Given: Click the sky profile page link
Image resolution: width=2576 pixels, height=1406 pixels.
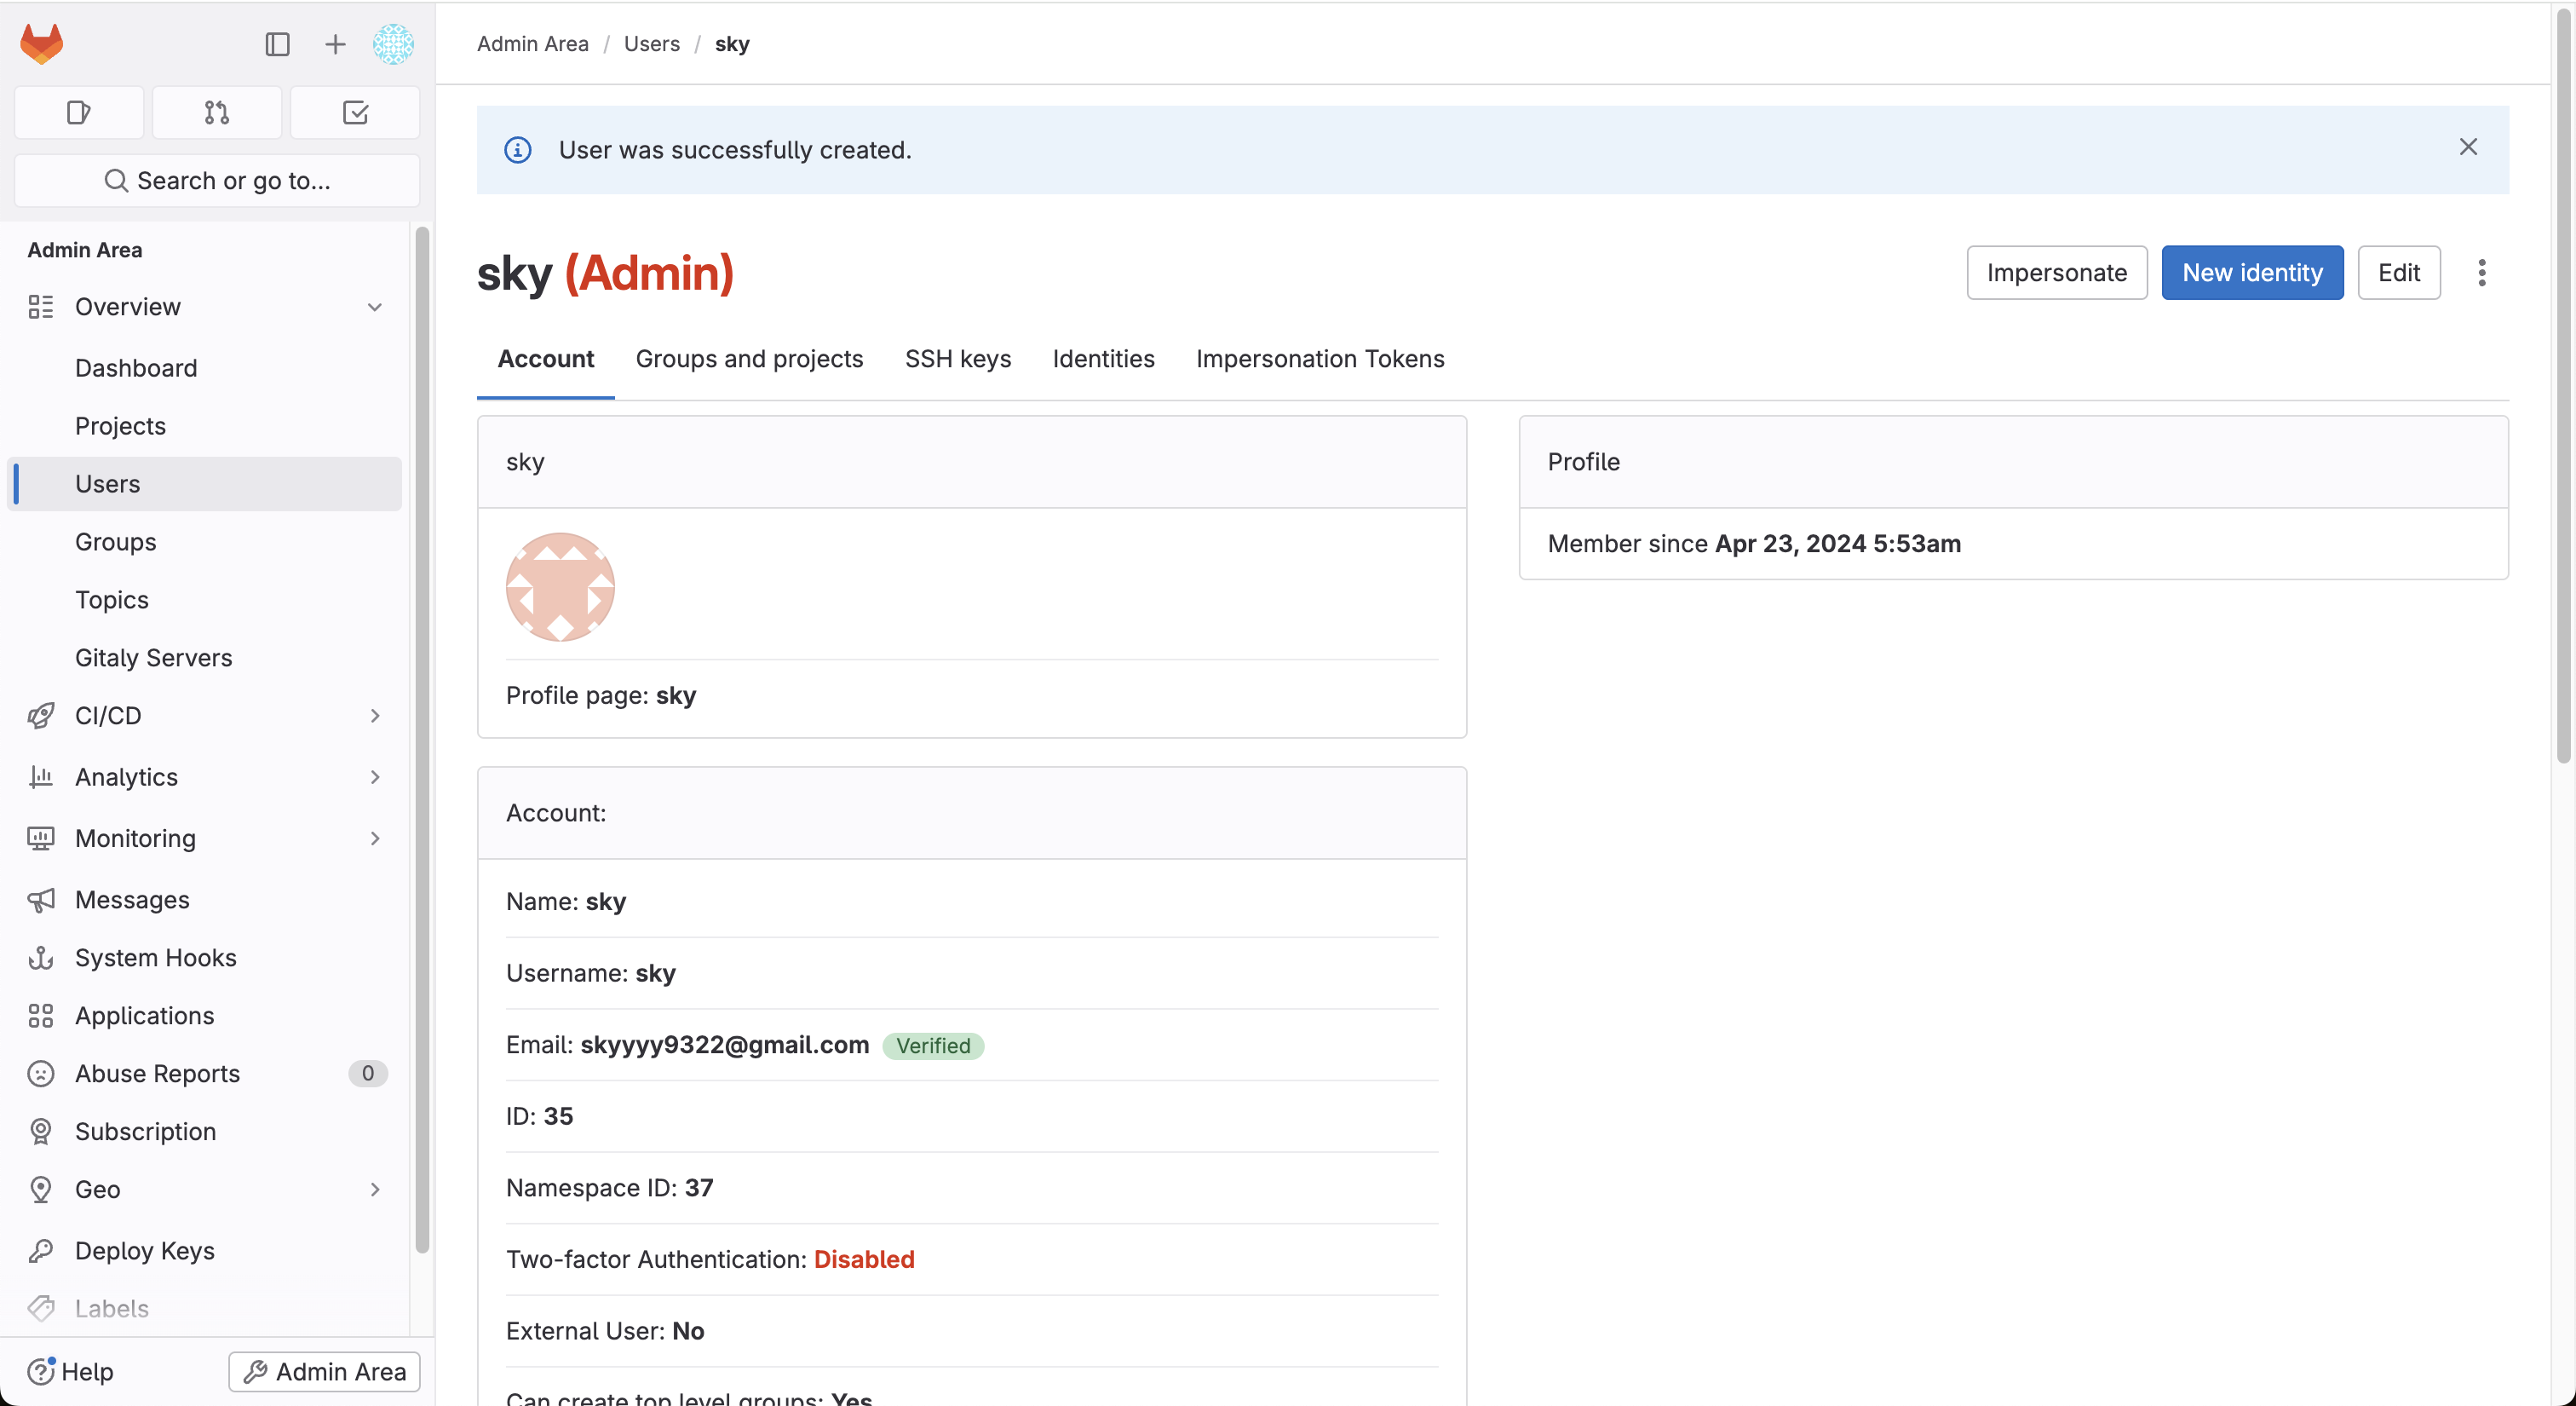Looking at the screenshot, I should [675, 696].
